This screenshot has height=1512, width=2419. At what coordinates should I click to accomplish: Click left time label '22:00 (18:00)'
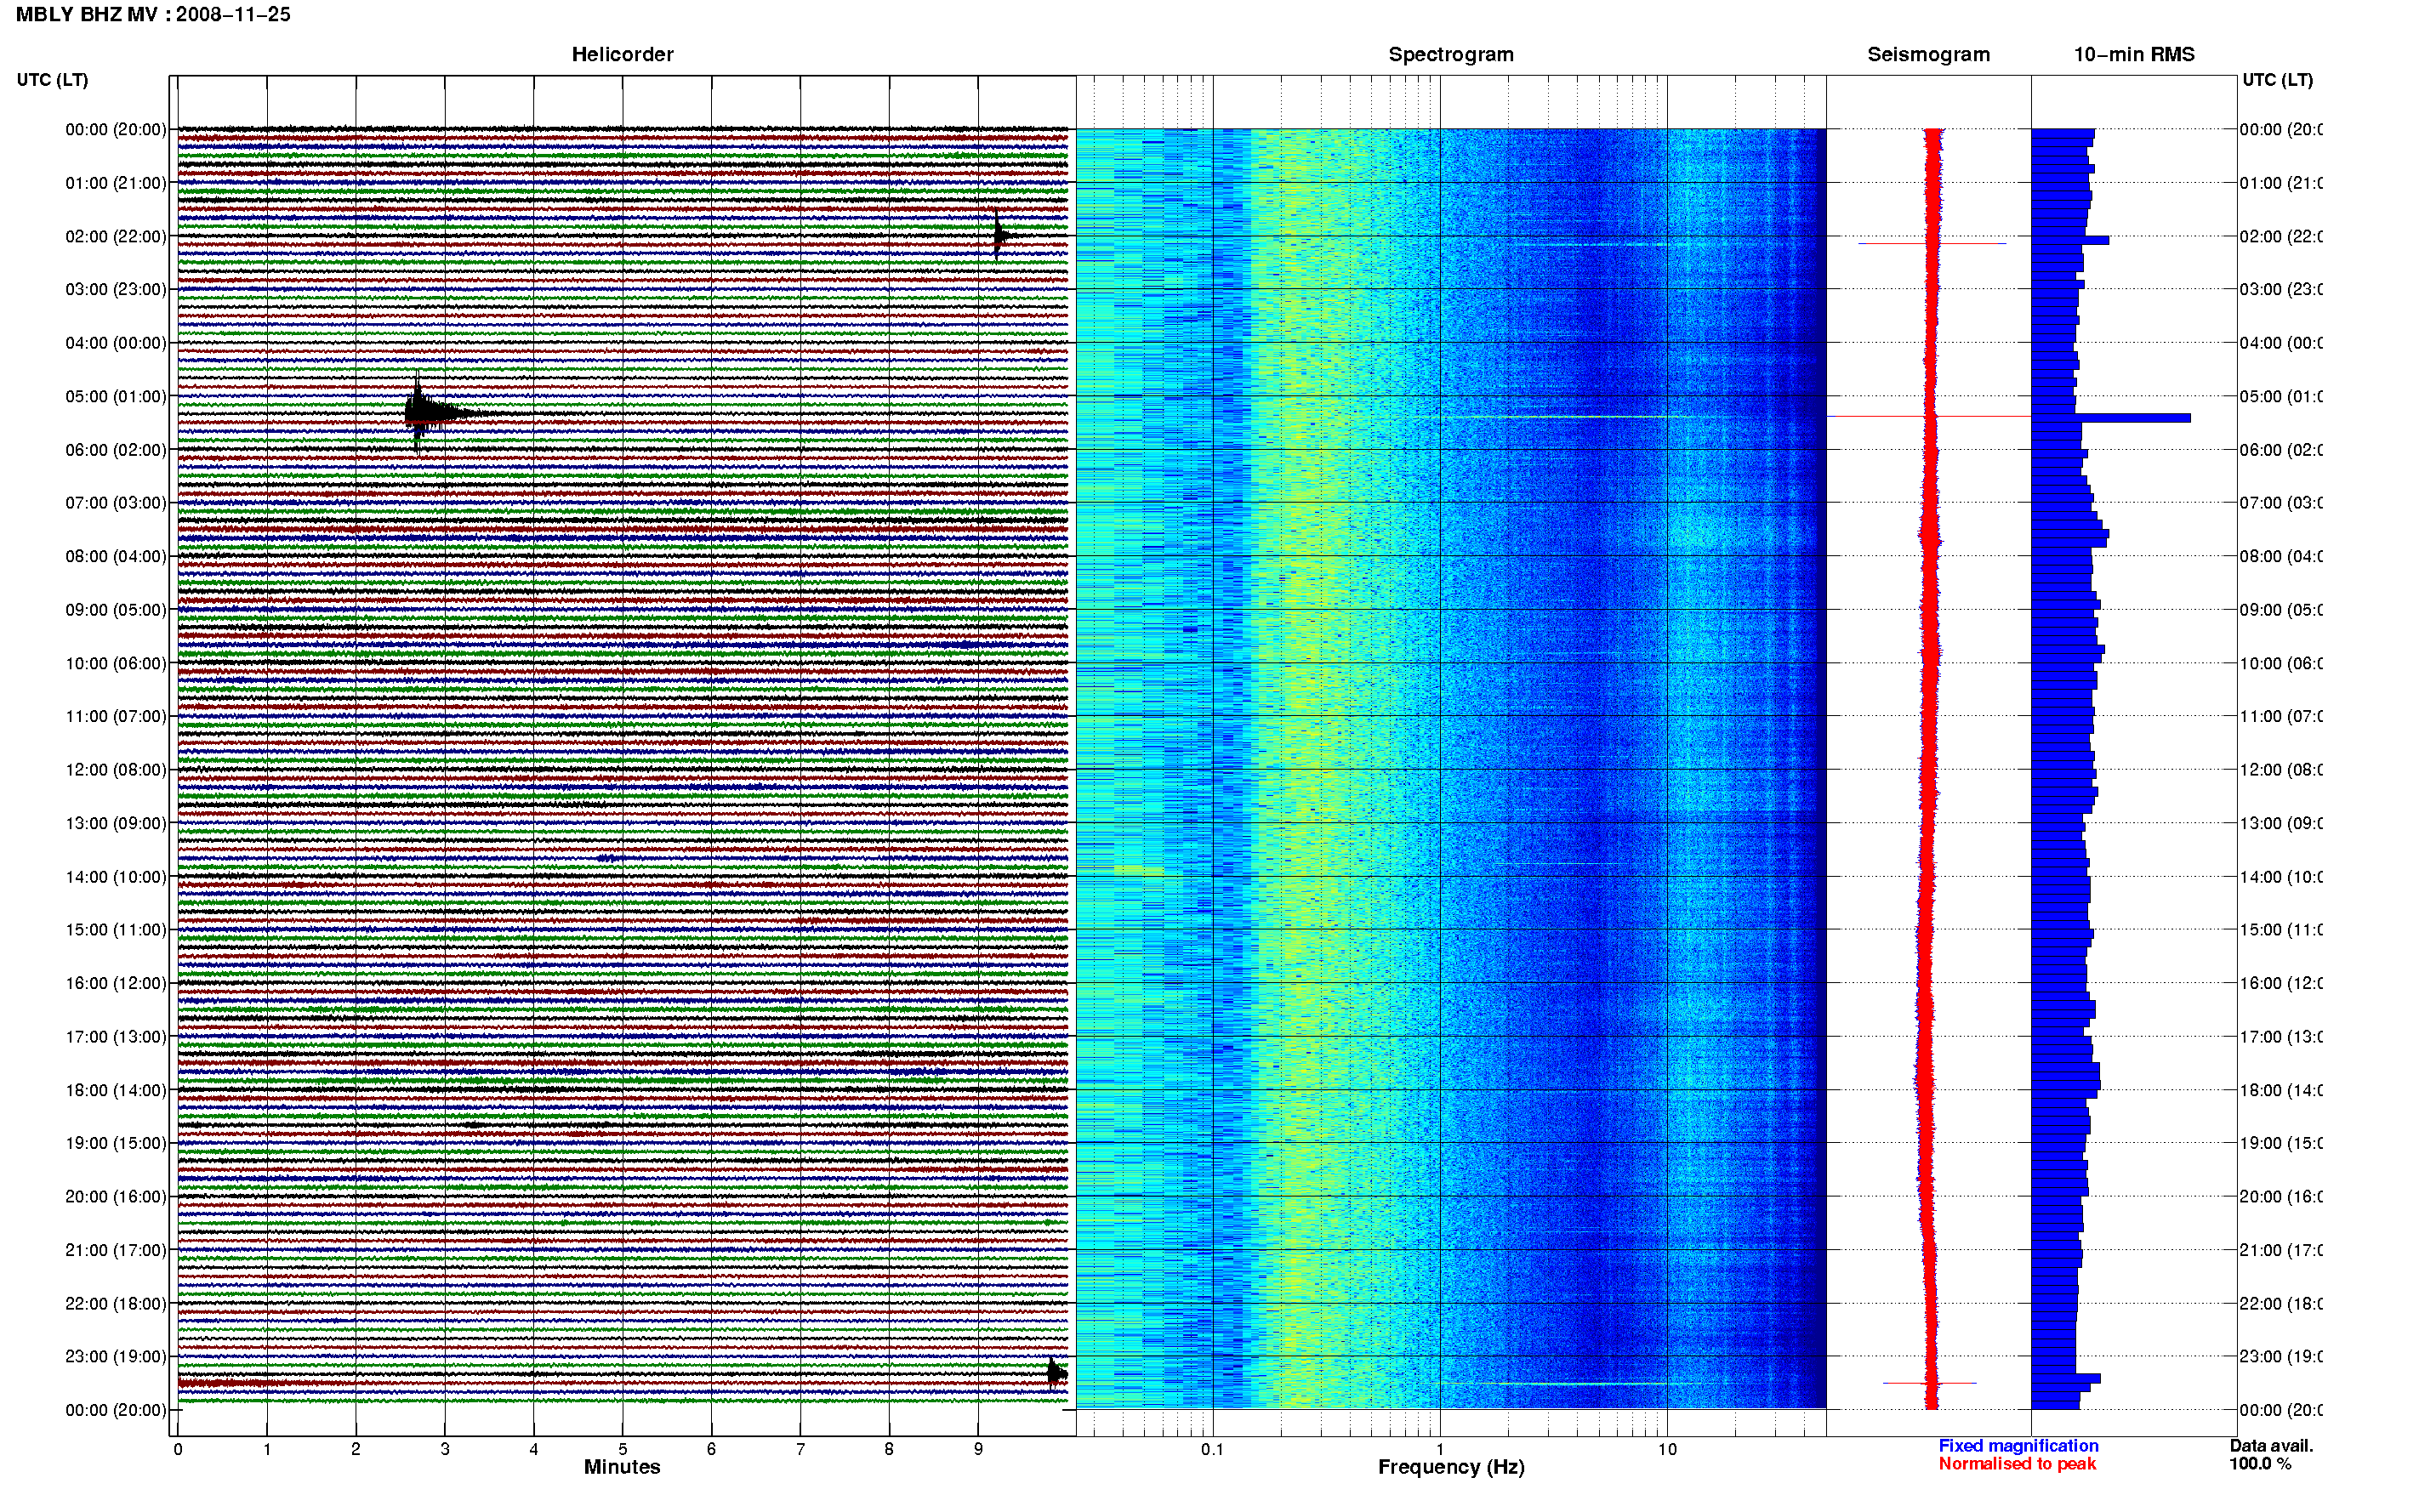(x=116, y=1304)
